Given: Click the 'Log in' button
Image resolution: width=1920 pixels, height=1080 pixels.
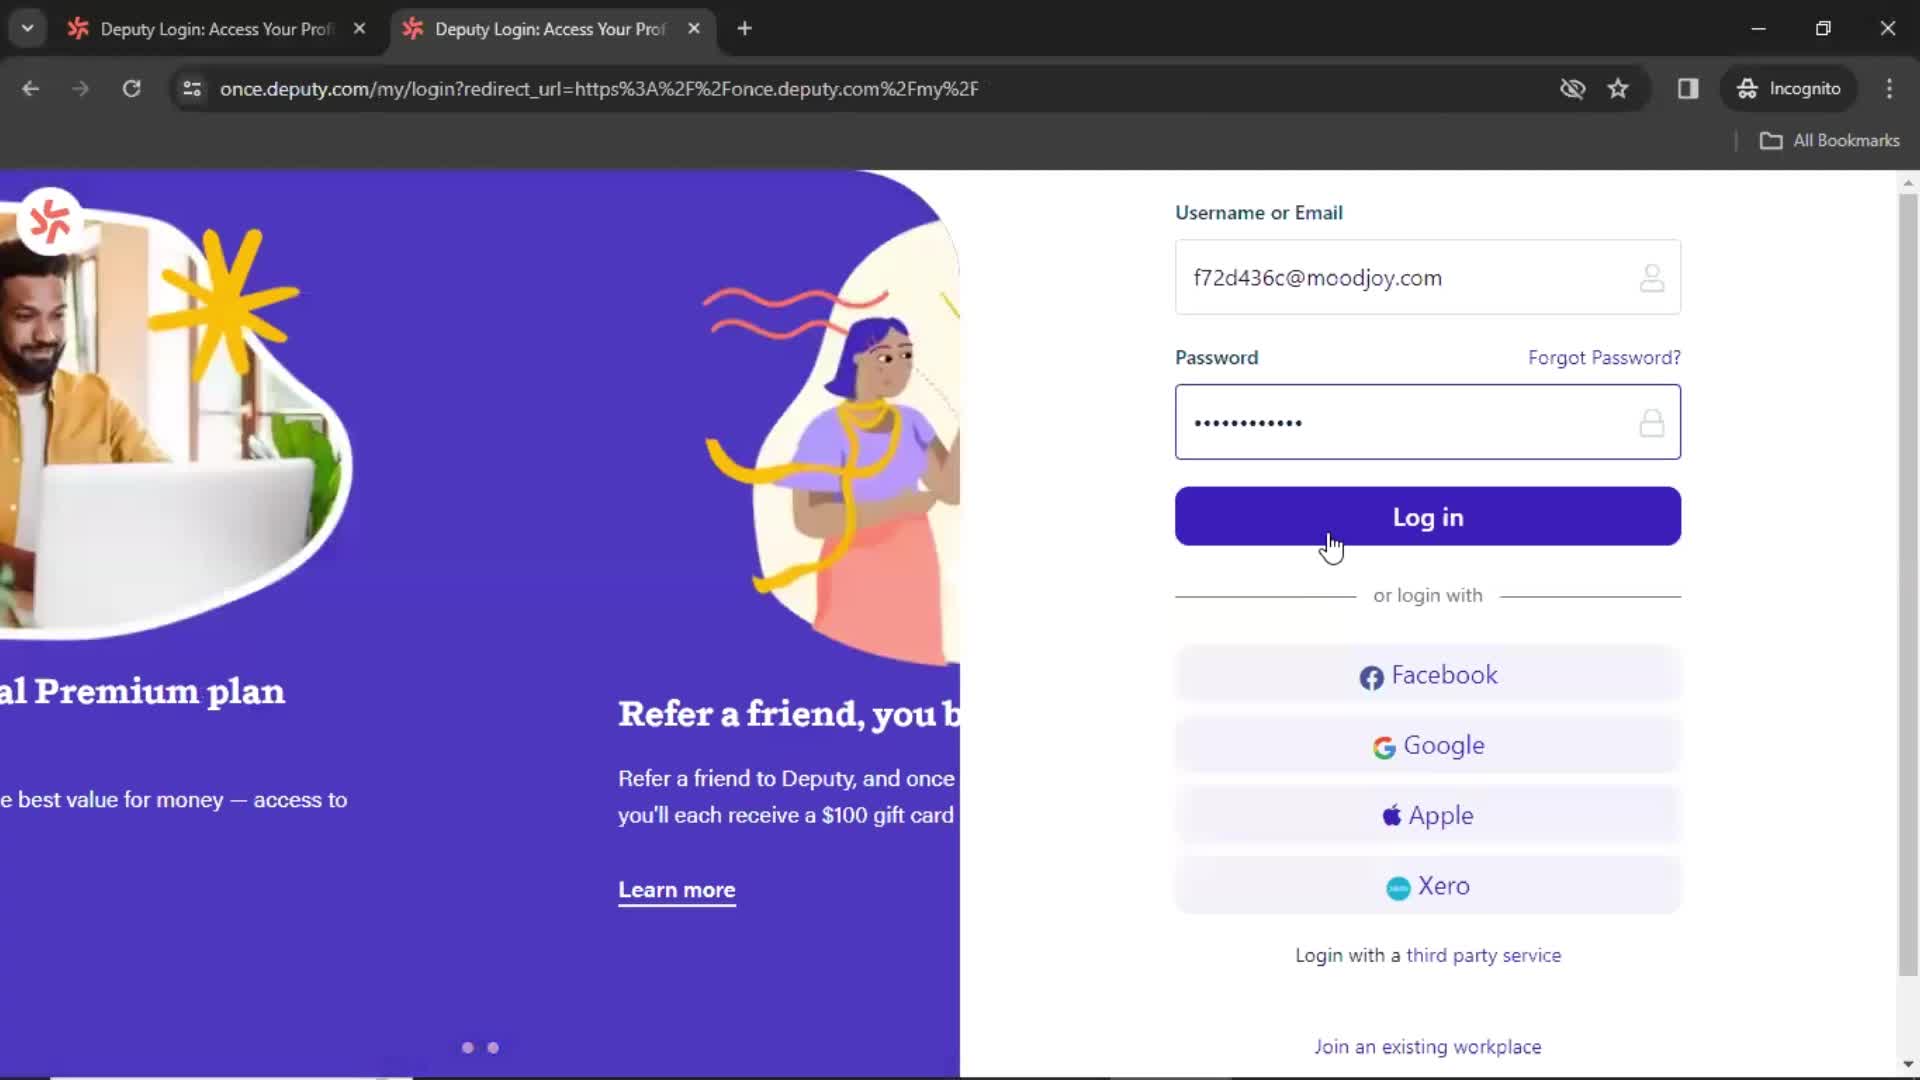Looking at the screenshot, I should (1427, 516).
